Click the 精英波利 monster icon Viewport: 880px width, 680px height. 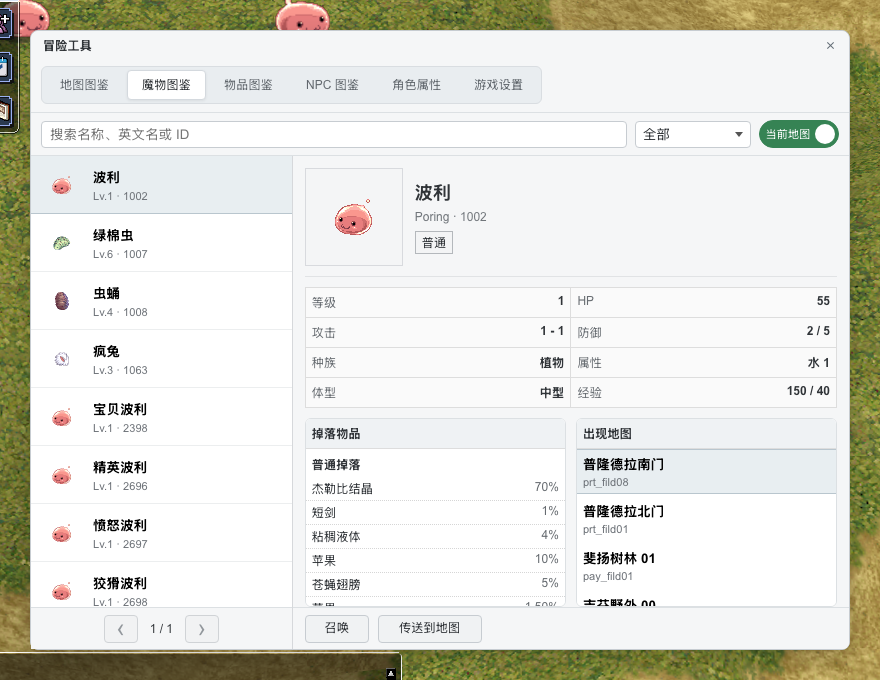coord(62,475)
